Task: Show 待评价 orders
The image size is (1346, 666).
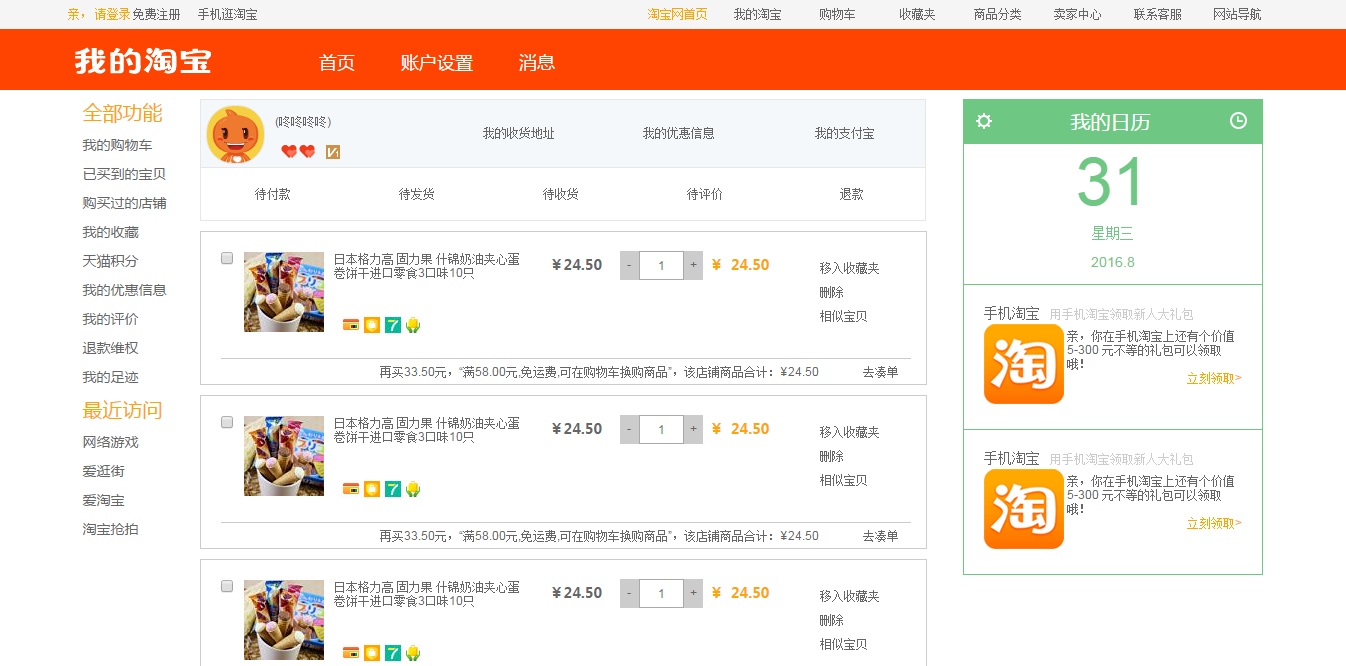Action: coord(704,194)
